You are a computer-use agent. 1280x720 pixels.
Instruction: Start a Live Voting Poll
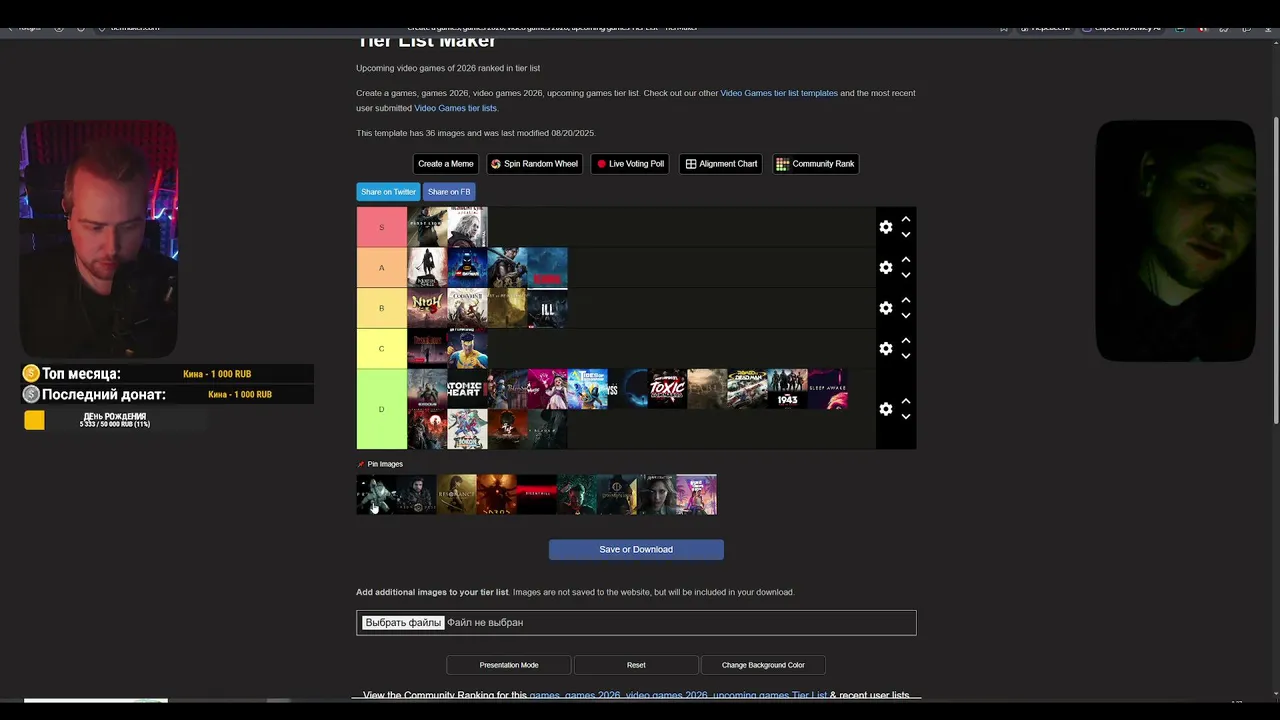[630, 164]
